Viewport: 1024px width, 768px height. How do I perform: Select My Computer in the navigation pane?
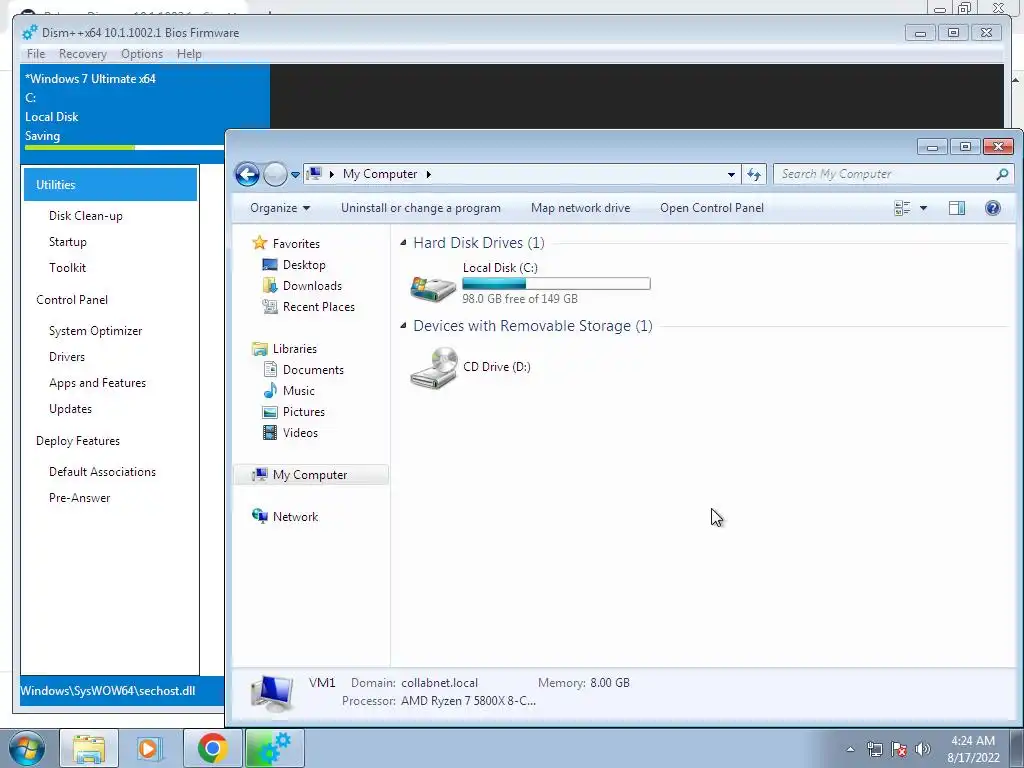[310, 475]
